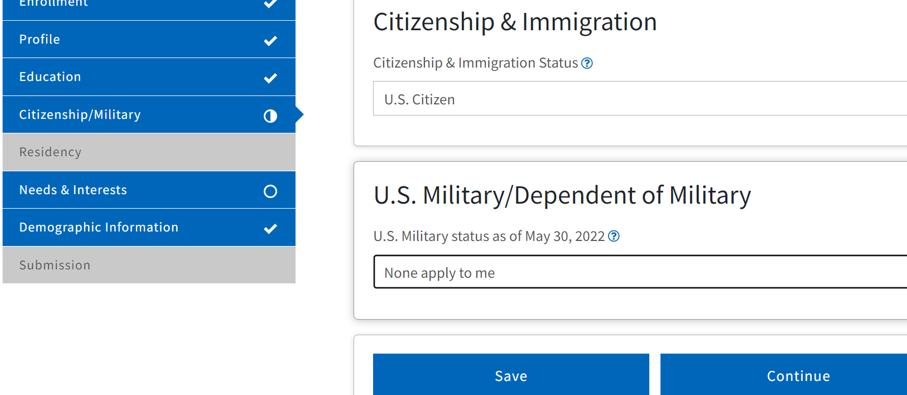This screenshot has width=907, height=395.
Task: Select the Submission sidebar item
Action: point(149,265)
